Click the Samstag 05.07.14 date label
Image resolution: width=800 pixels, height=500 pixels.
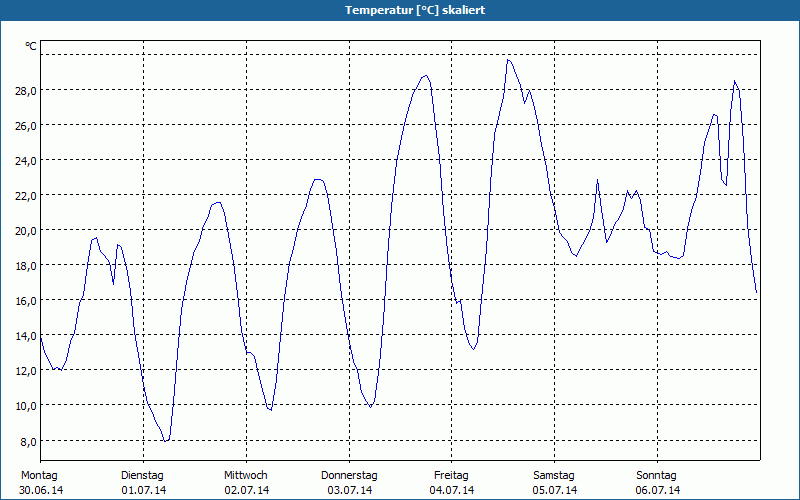pos(555,483)
